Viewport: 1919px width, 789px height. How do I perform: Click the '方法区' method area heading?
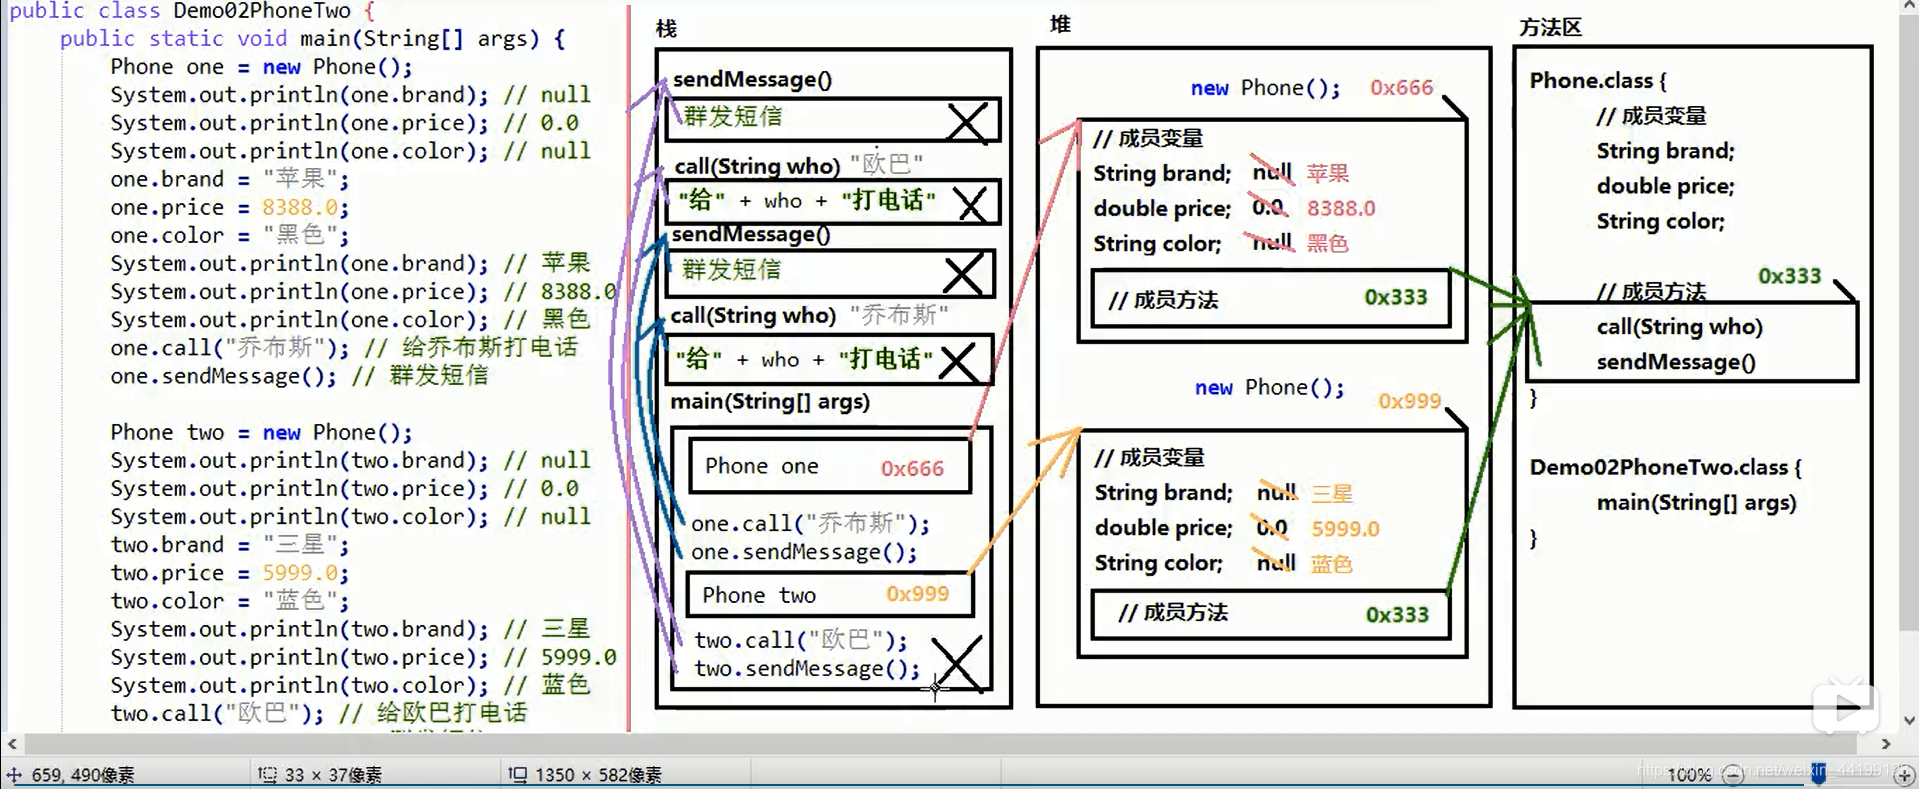tap(1550, 28)
